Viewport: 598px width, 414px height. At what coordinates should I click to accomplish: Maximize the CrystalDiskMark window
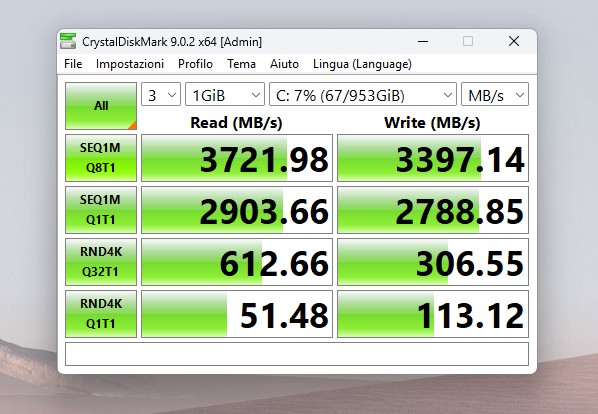[x=468, y=41]
